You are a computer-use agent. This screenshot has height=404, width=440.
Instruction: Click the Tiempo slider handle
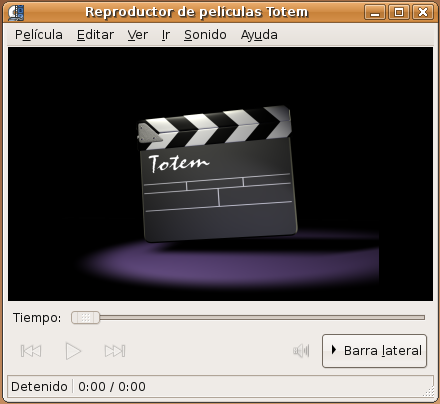click(x=85, y=318)
